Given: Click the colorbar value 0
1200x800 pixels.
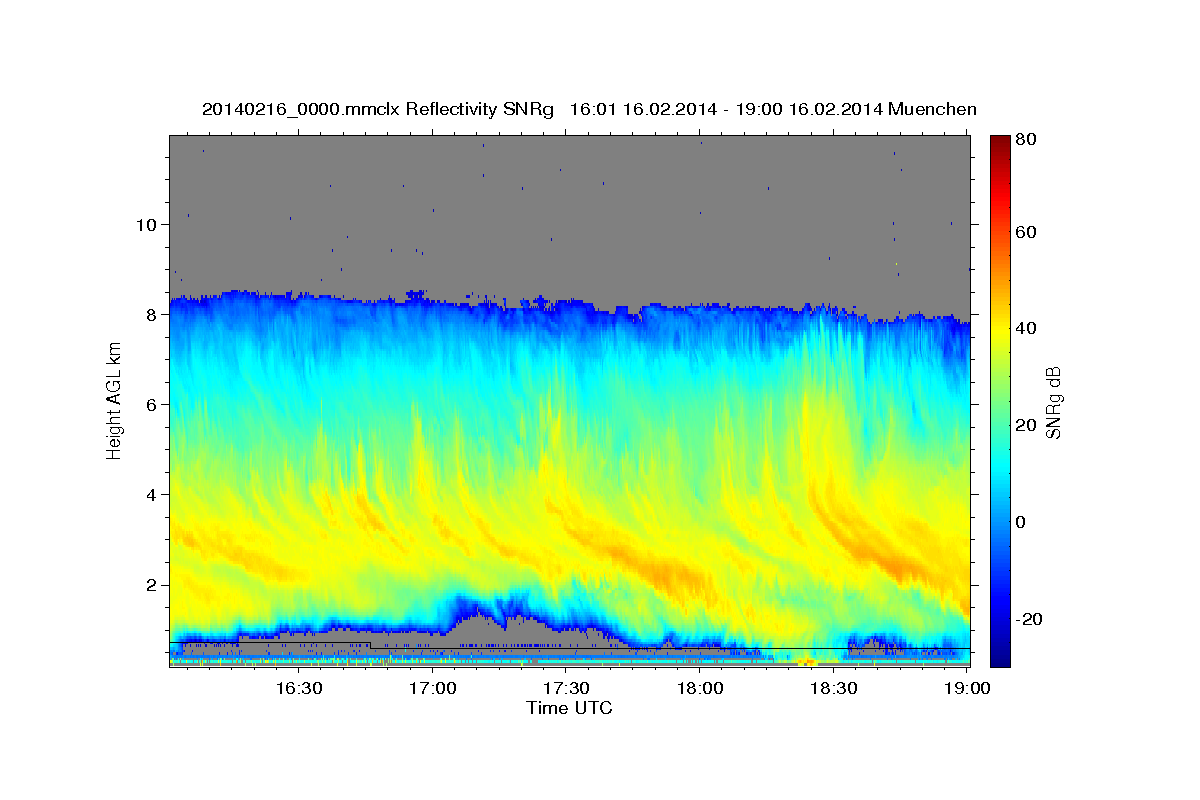Looking at the screenshot, I should 1023,522.
